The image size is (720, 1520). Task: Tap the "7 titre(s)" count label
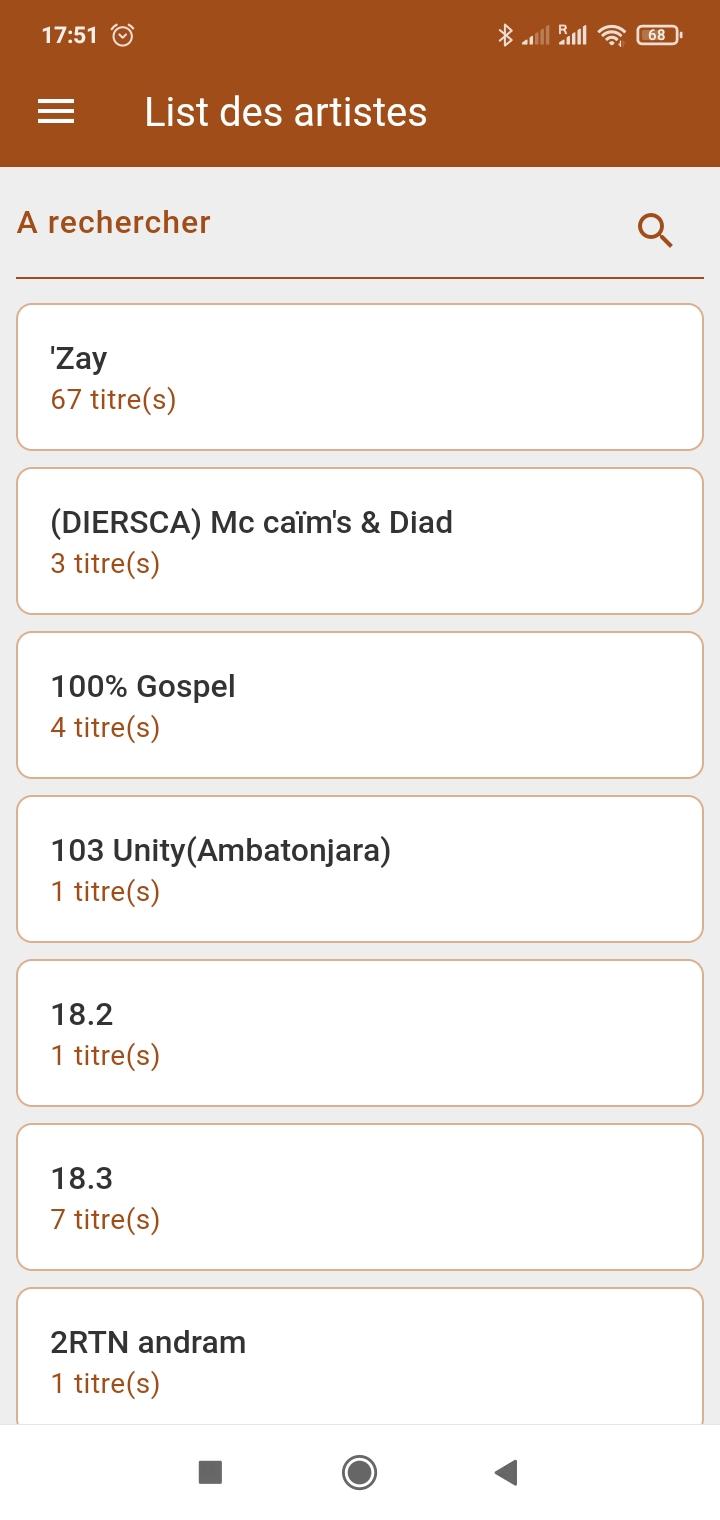point(105,1220)
